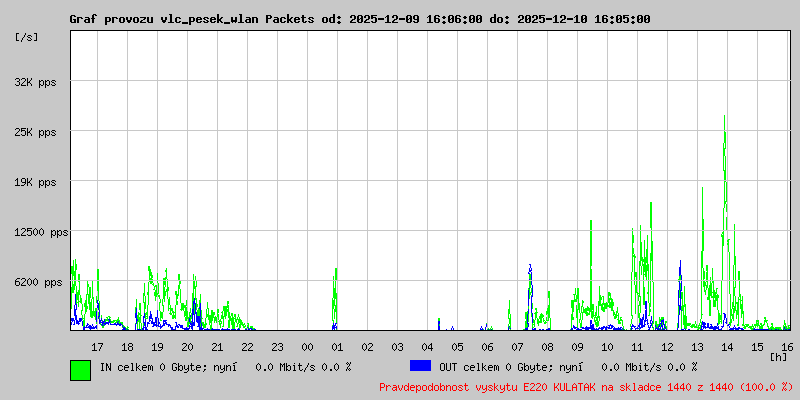Click the hour 14 marker on time axis
The height and width of the screenshot is (400, 800).
click(x=727, y=347)
